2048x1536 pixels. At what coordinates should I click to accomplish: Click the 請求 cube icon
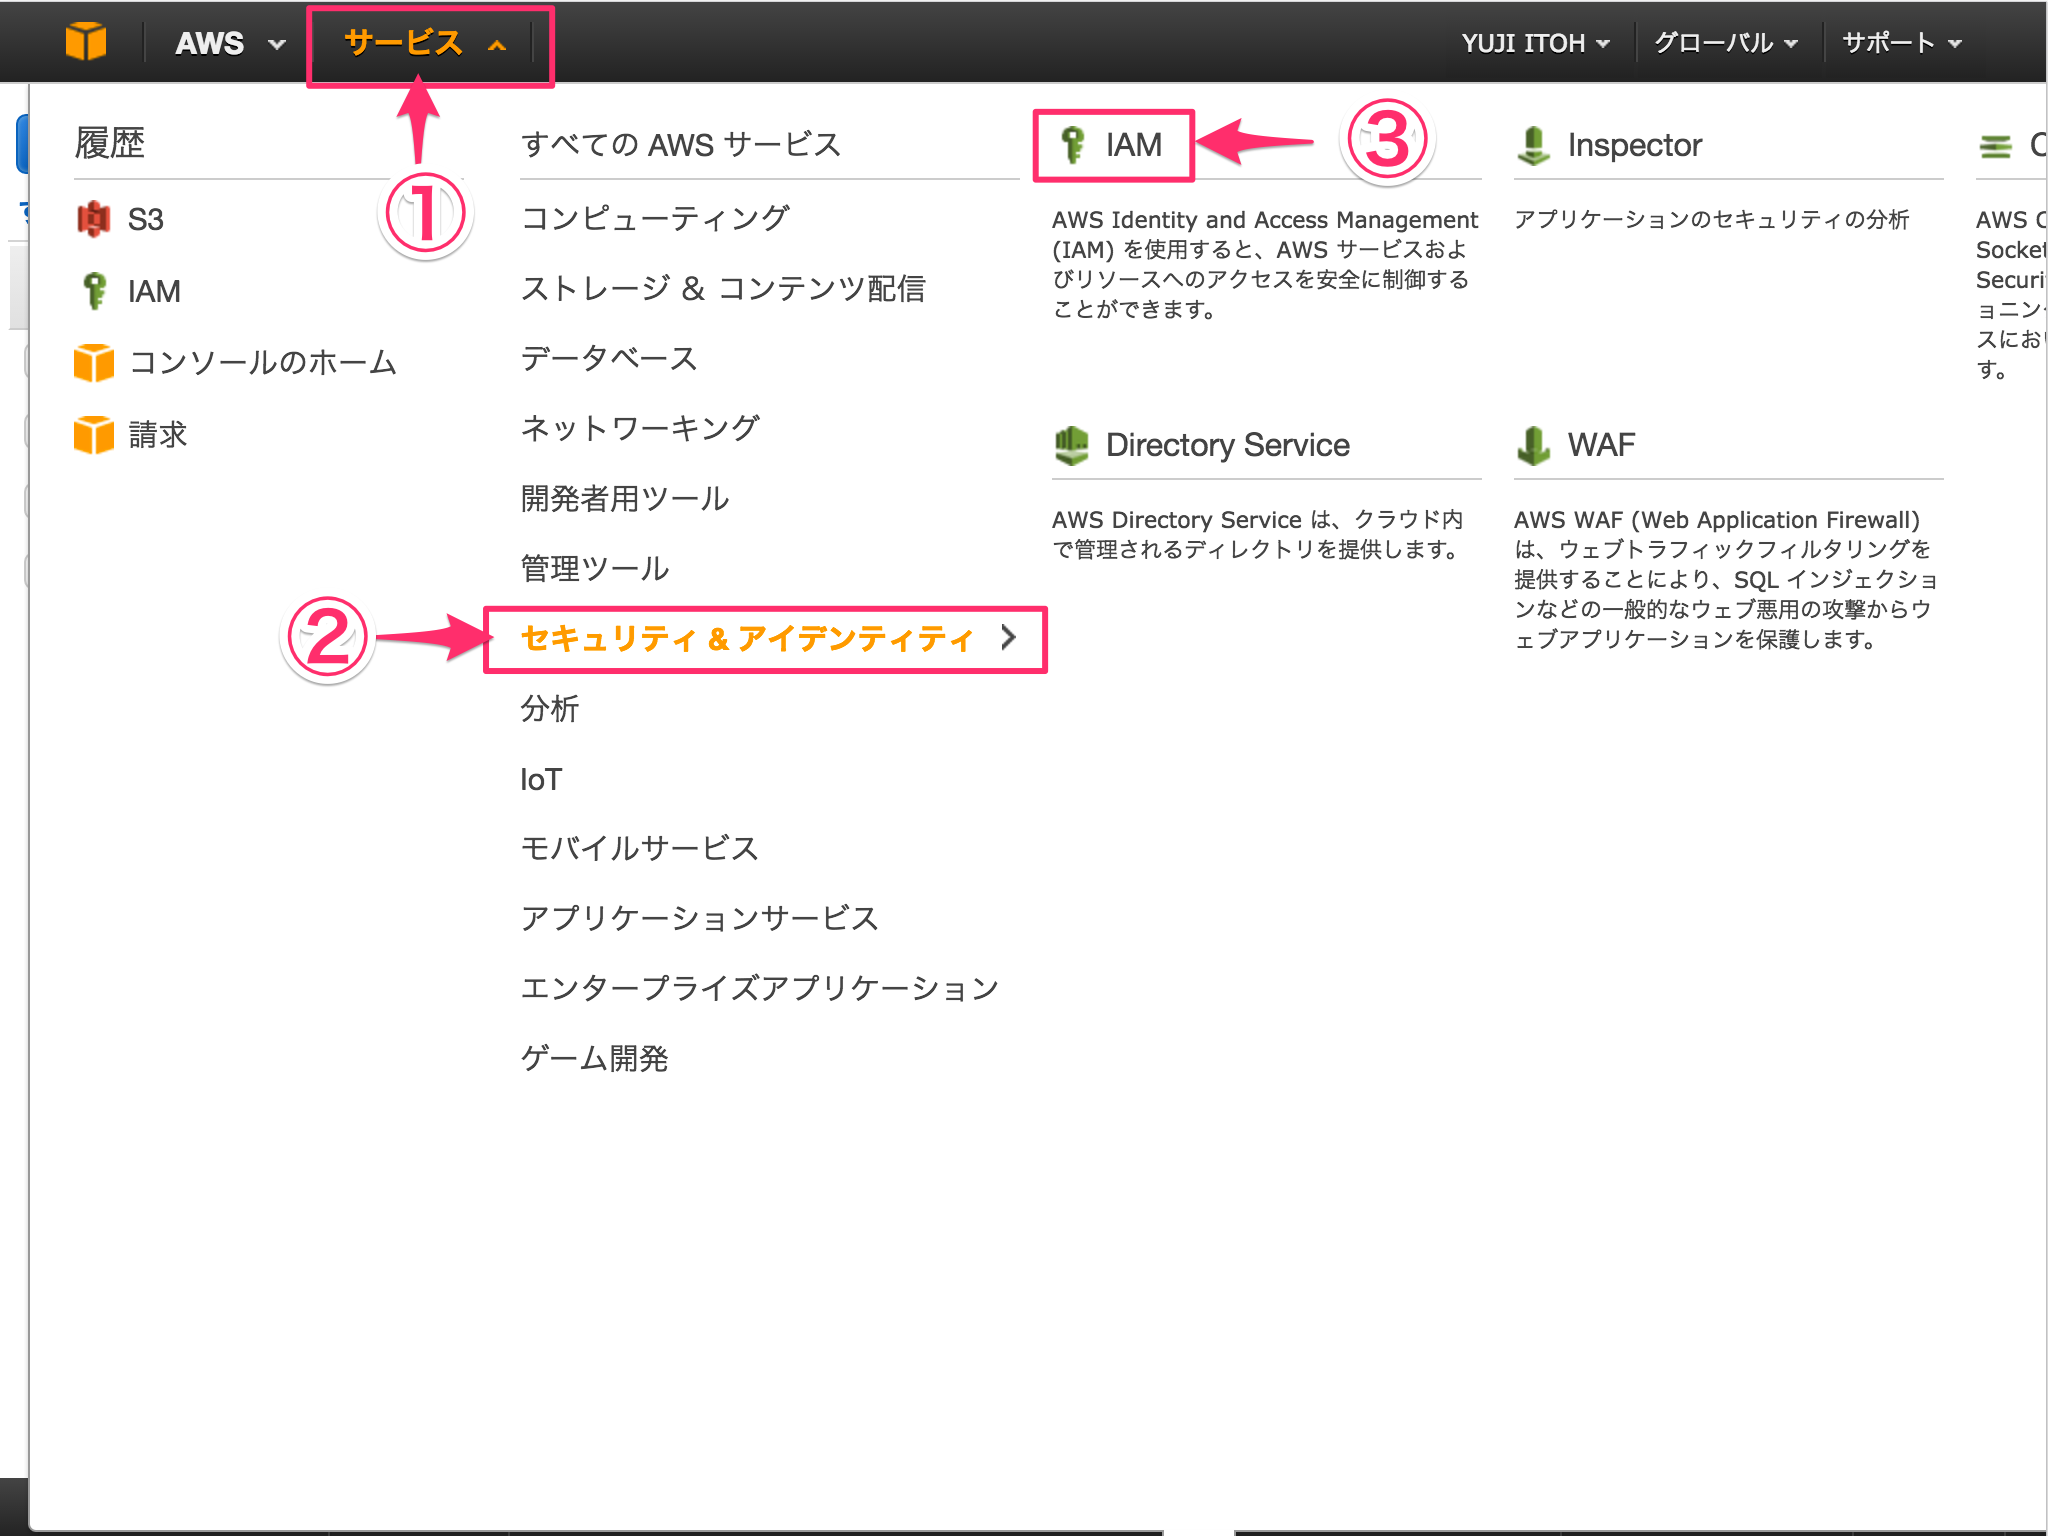pyautogui.click(x=94, y=435)
